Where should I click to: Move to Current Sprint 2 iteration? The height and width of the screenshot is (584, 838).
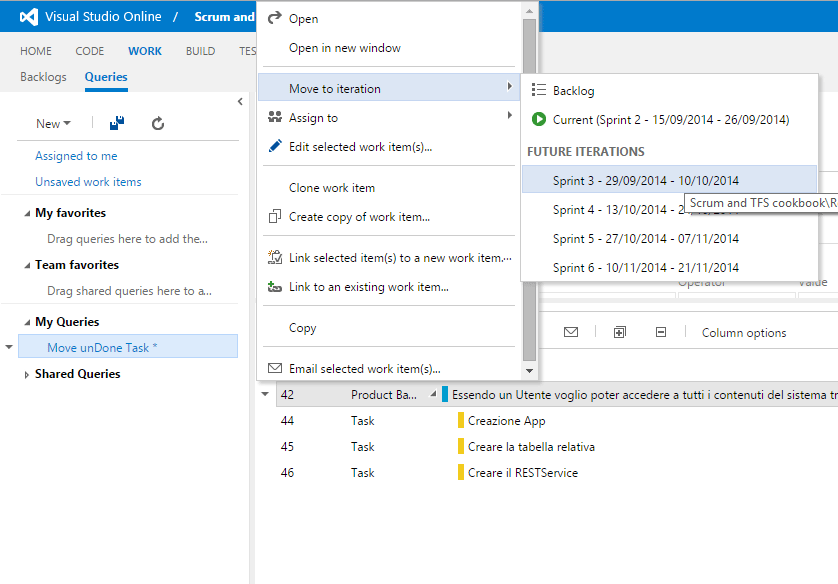click(x=669, y=120)
